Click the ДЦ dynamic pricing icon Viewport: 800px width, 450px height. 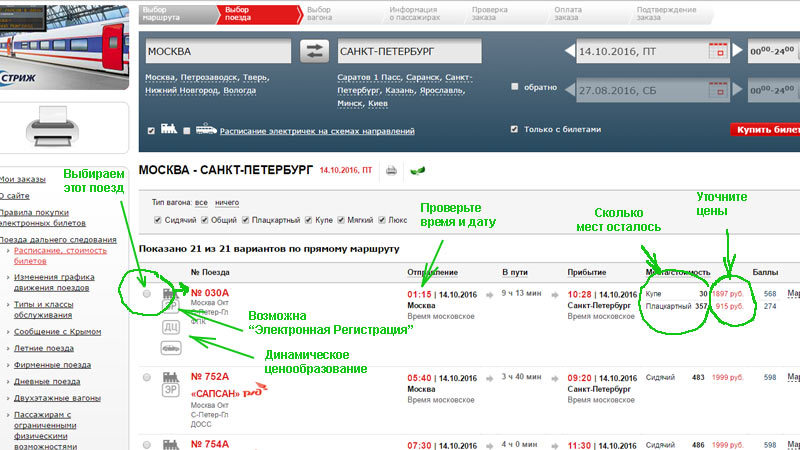coord(171,325)
